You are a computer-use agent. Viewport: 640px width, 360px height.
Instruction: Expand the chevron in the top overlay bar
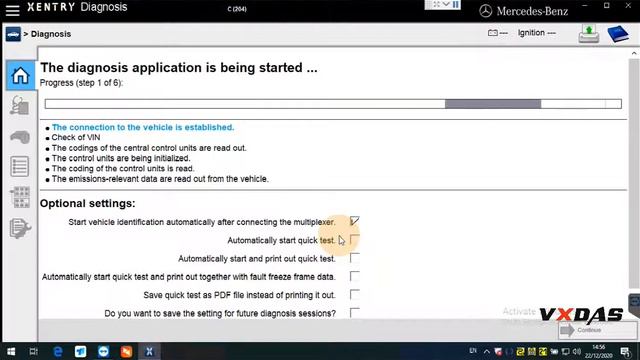(x=446, y=4)
